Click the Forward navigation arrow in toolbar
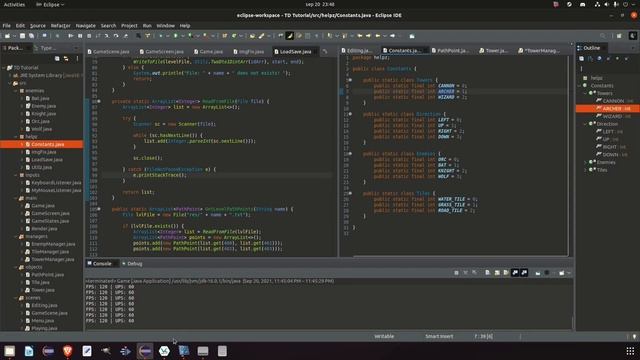640x360 pixels. click(x=392, y=36)
